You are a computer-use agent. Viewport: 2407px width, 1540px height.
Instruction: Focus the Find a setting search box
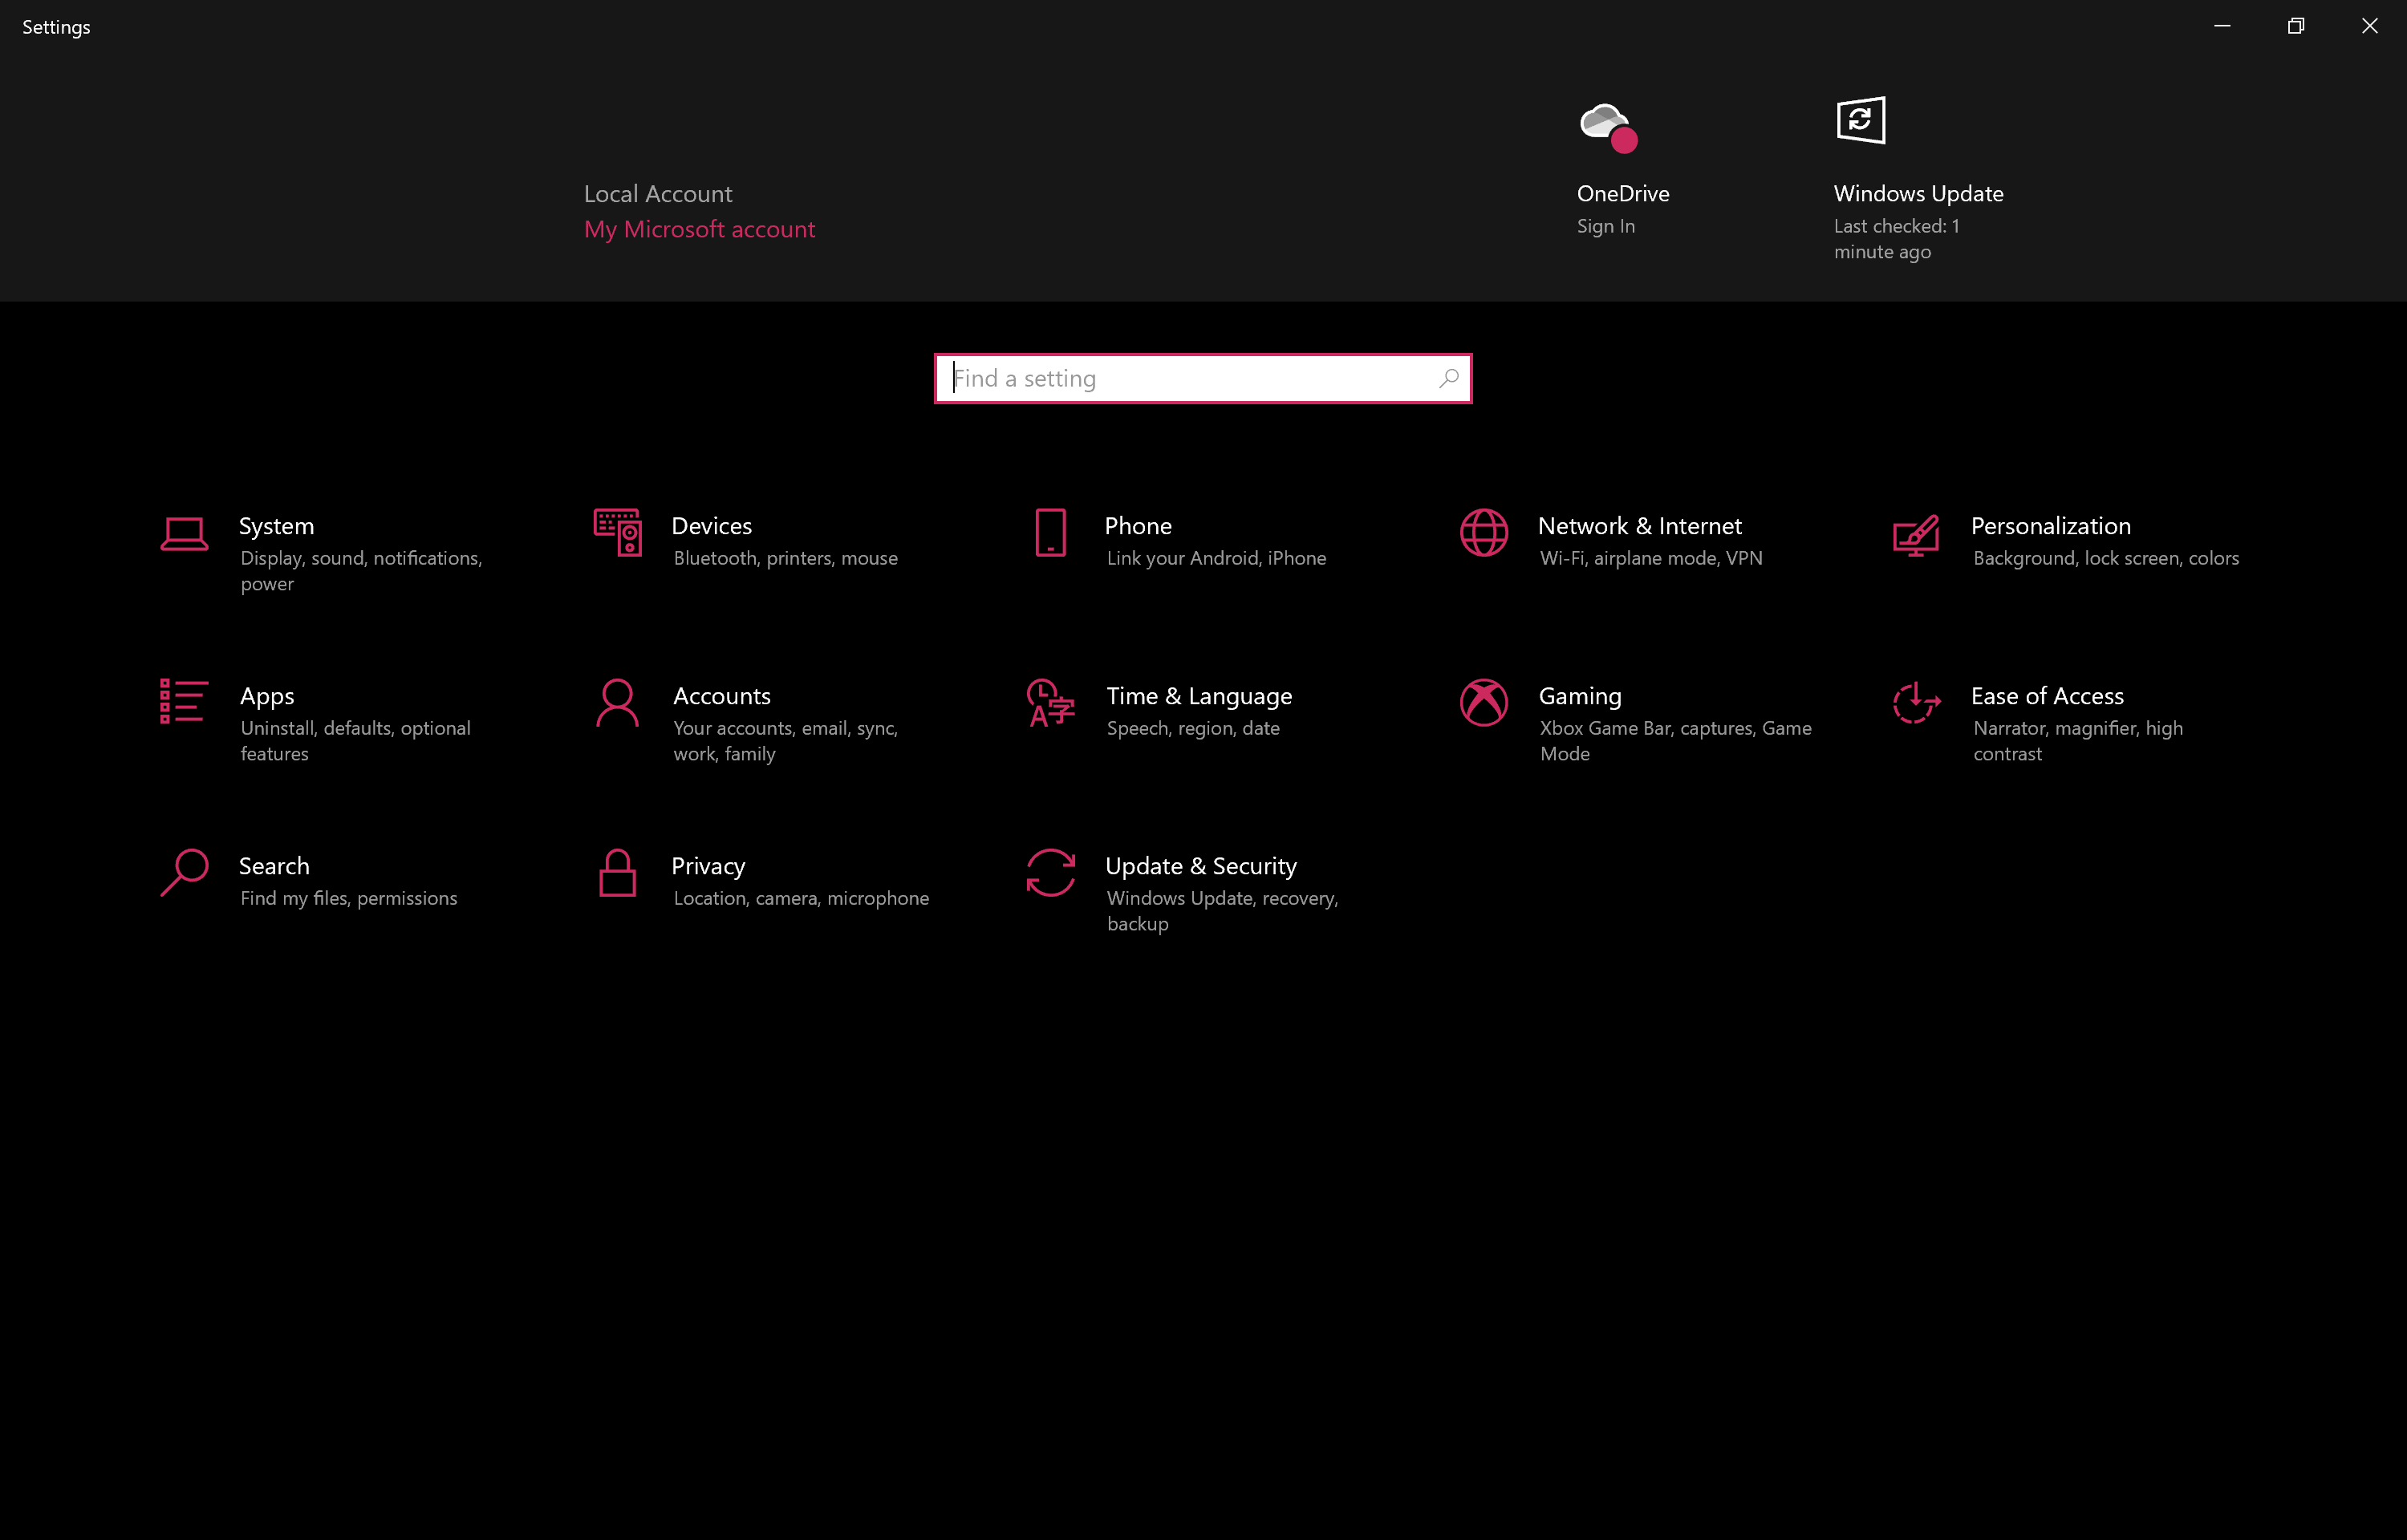[x=1202, y=379]
